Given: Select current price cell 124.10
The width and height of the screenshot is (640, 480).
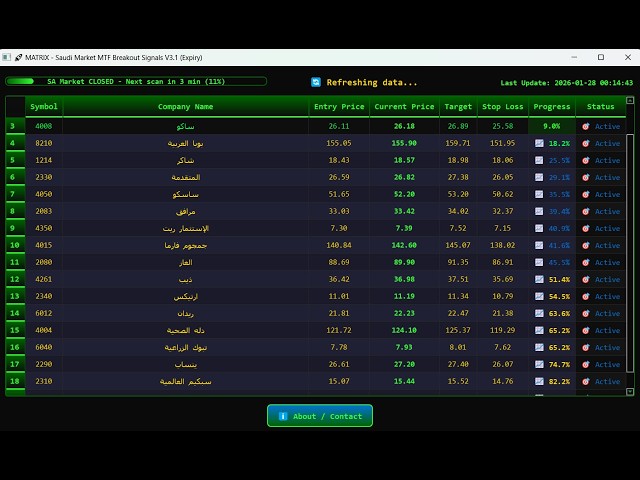Looking at the screenshot, I should (404, 330).
